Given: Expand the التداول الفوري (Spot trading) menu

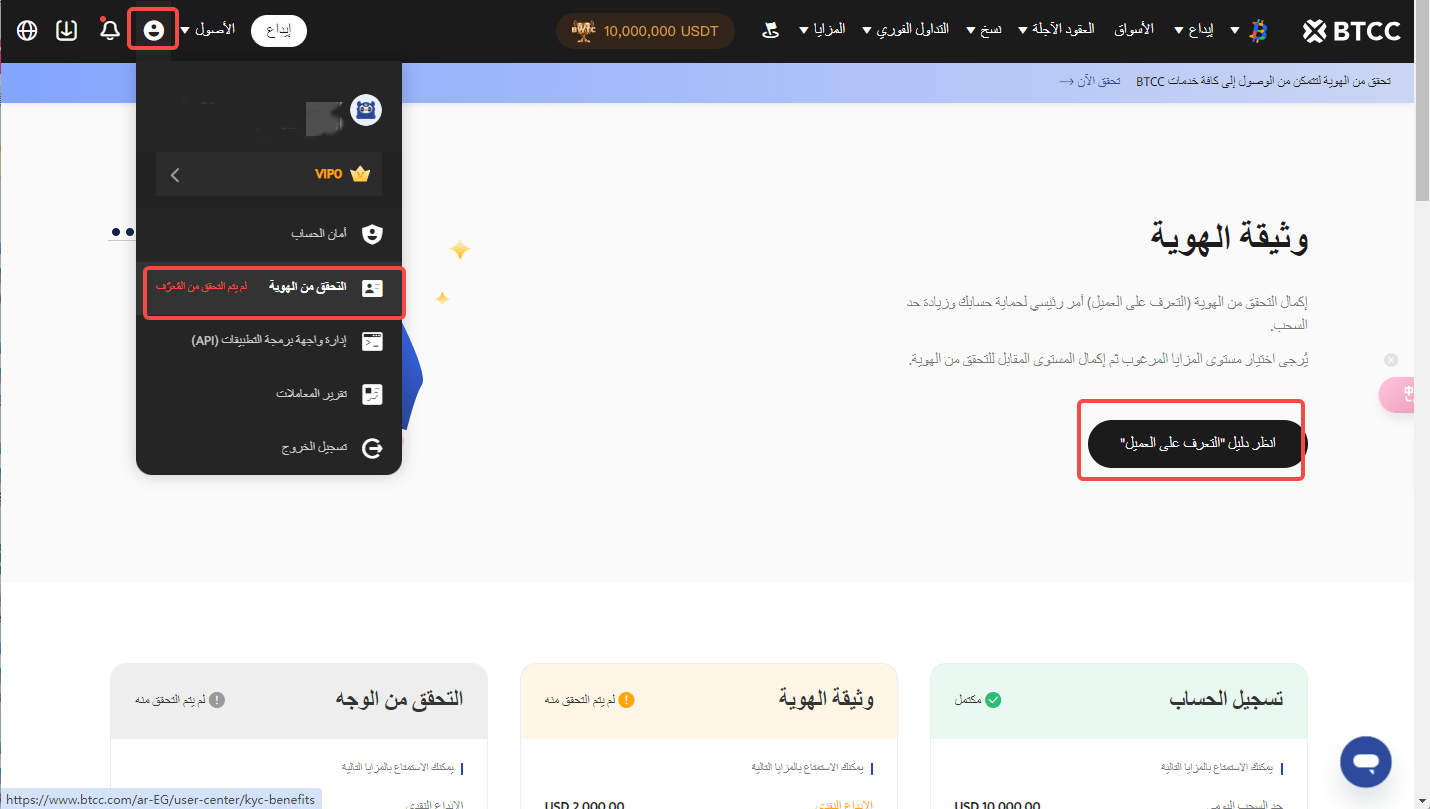Looking at the screenshot, I should click(911, 30).
